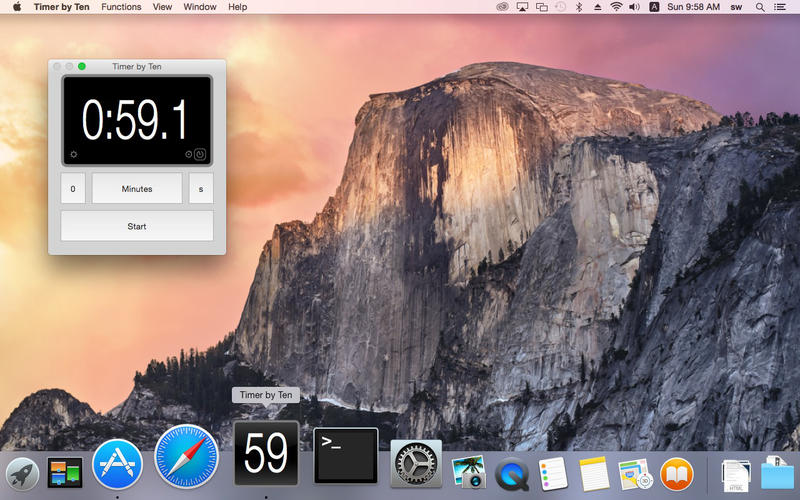Open iBooks from the Dock
Viewport: 800px width, 500px height.
[x=677, y=471]
